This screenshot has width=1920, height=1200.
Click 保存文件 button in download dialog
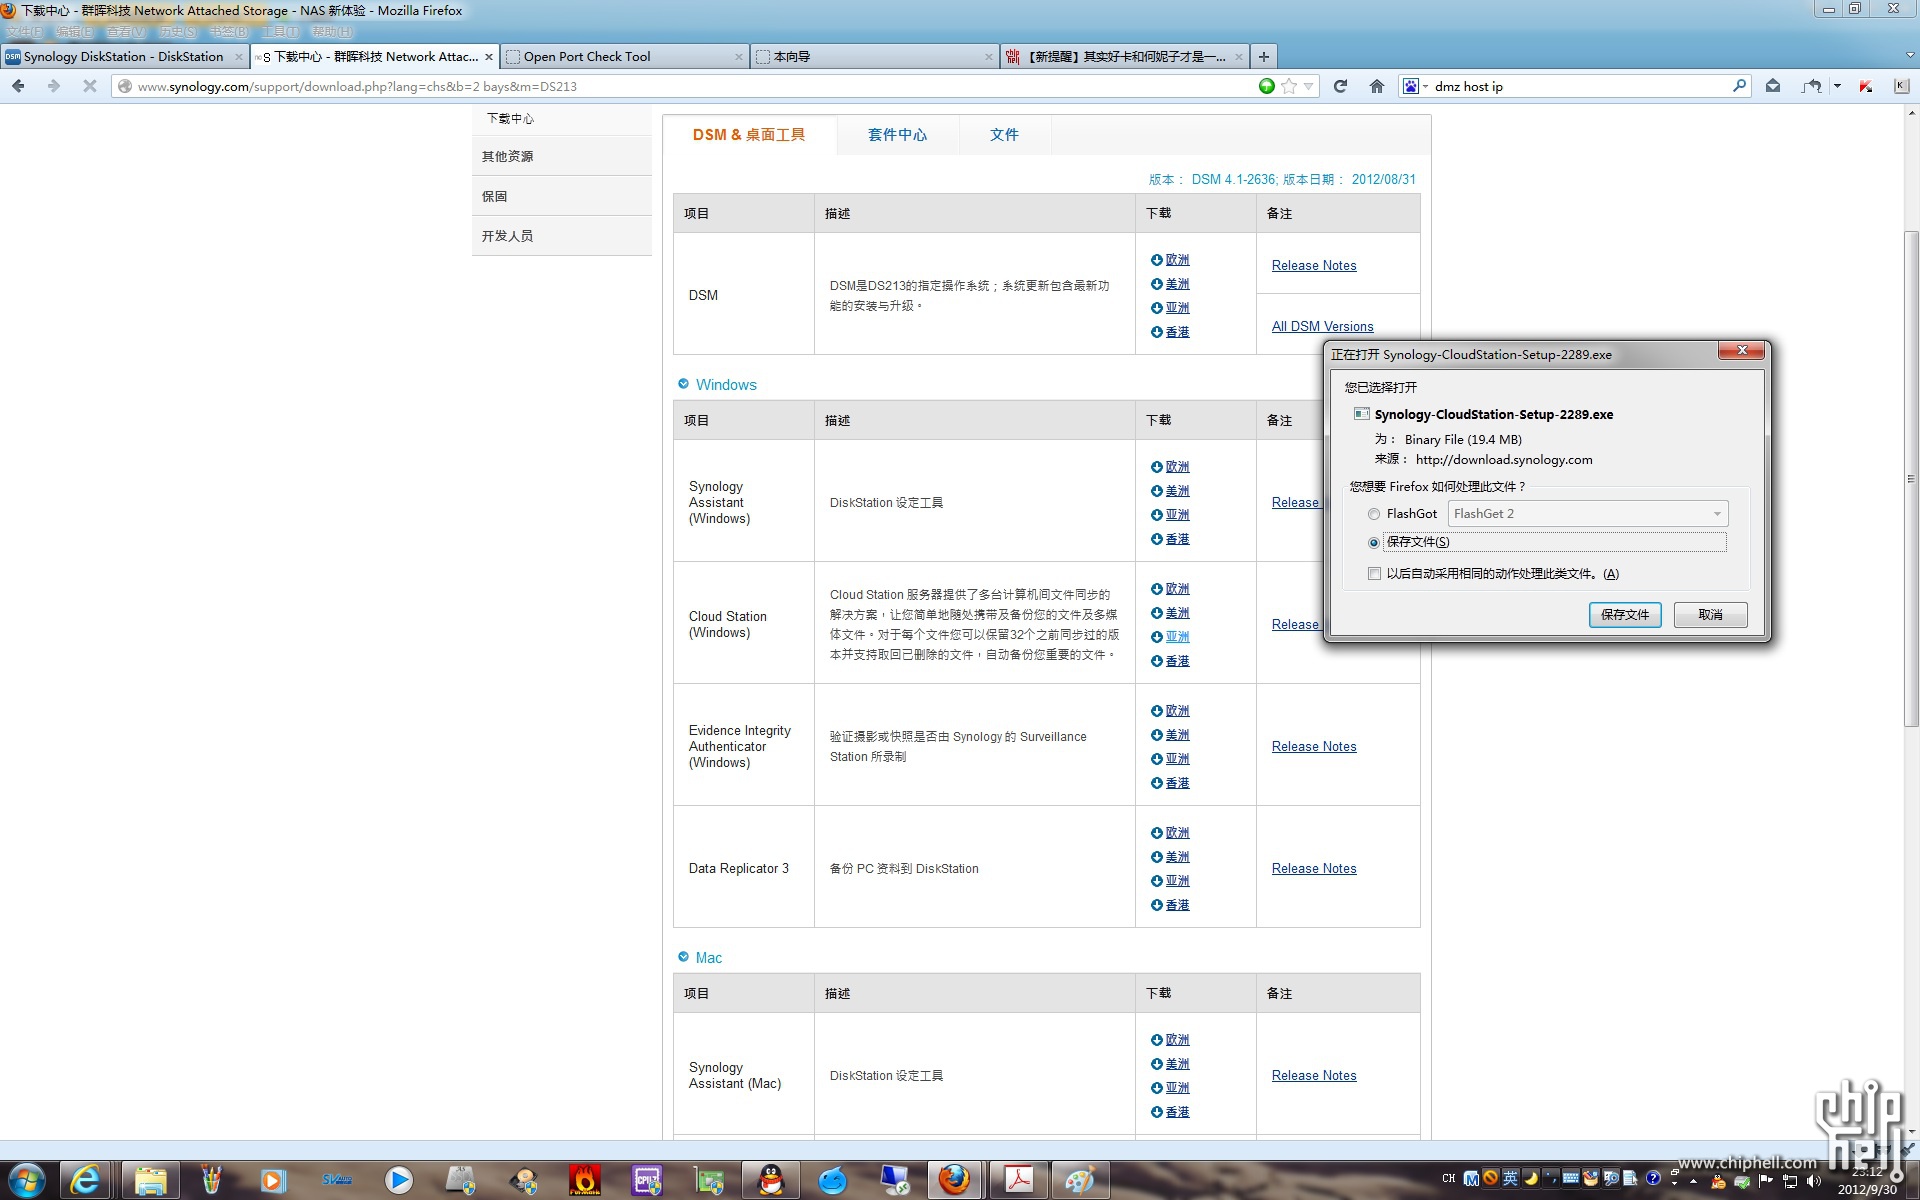click(x=1625, y=615)
